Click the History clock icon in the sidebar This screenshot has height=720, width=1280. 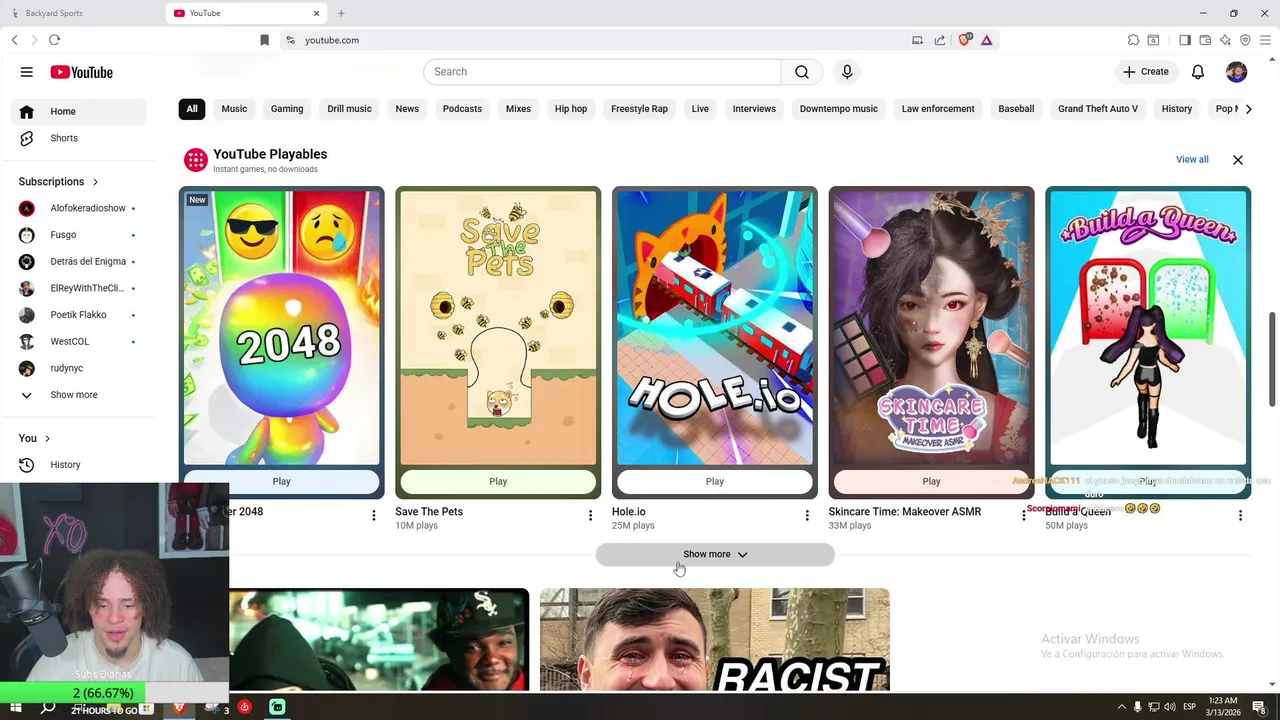[x=27, y=465]
